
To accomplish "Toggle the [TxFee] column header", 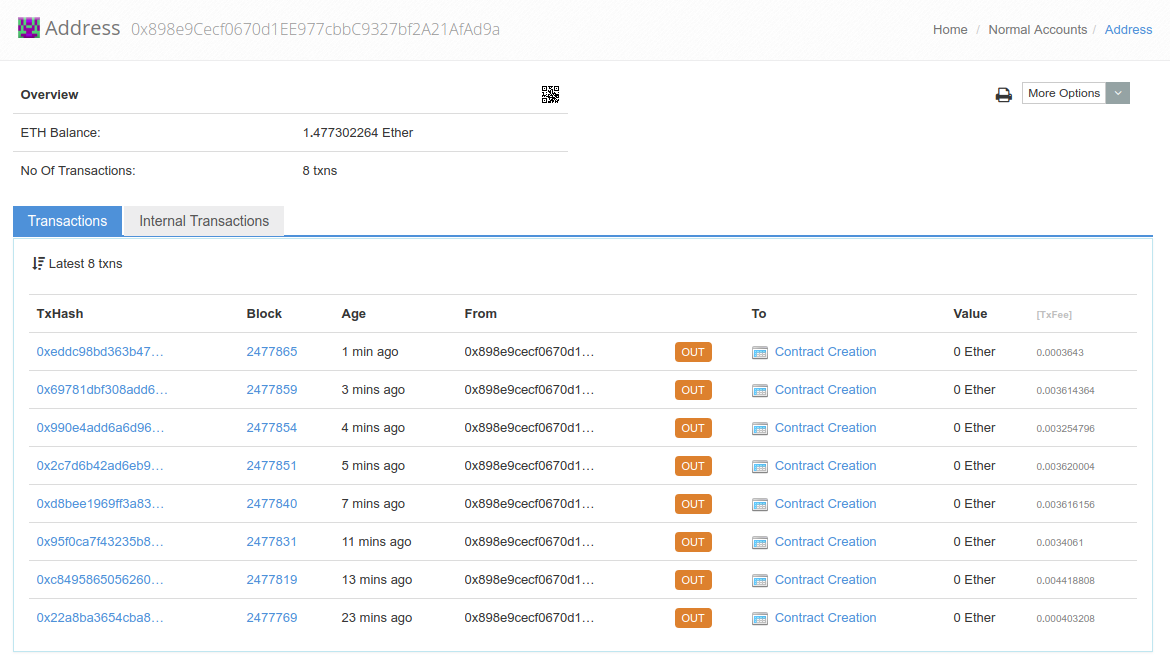I will 1054,315.
